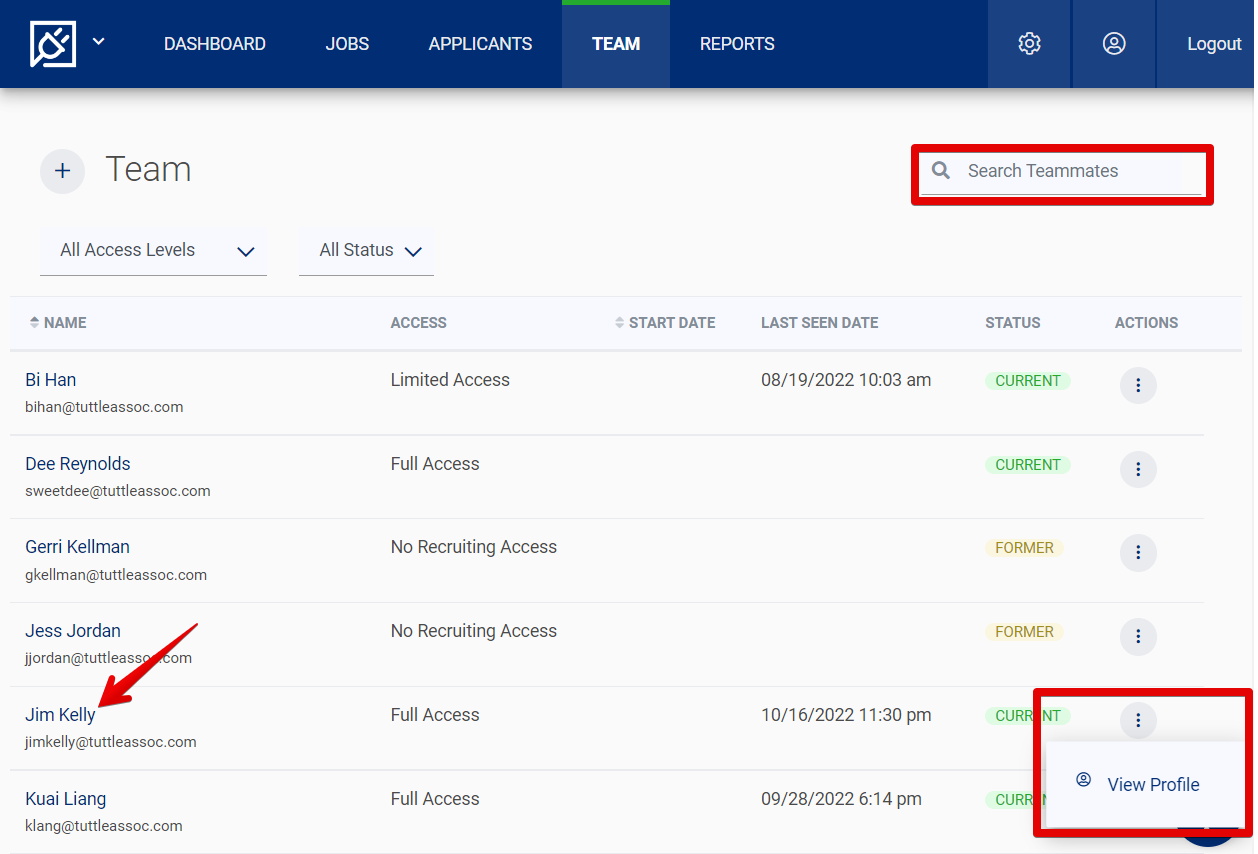Open the actions kebab menu for Jess Jordan
The width and height of the screenshot is (1258, 854).
pyautogui.click(x=1138, y=637)
